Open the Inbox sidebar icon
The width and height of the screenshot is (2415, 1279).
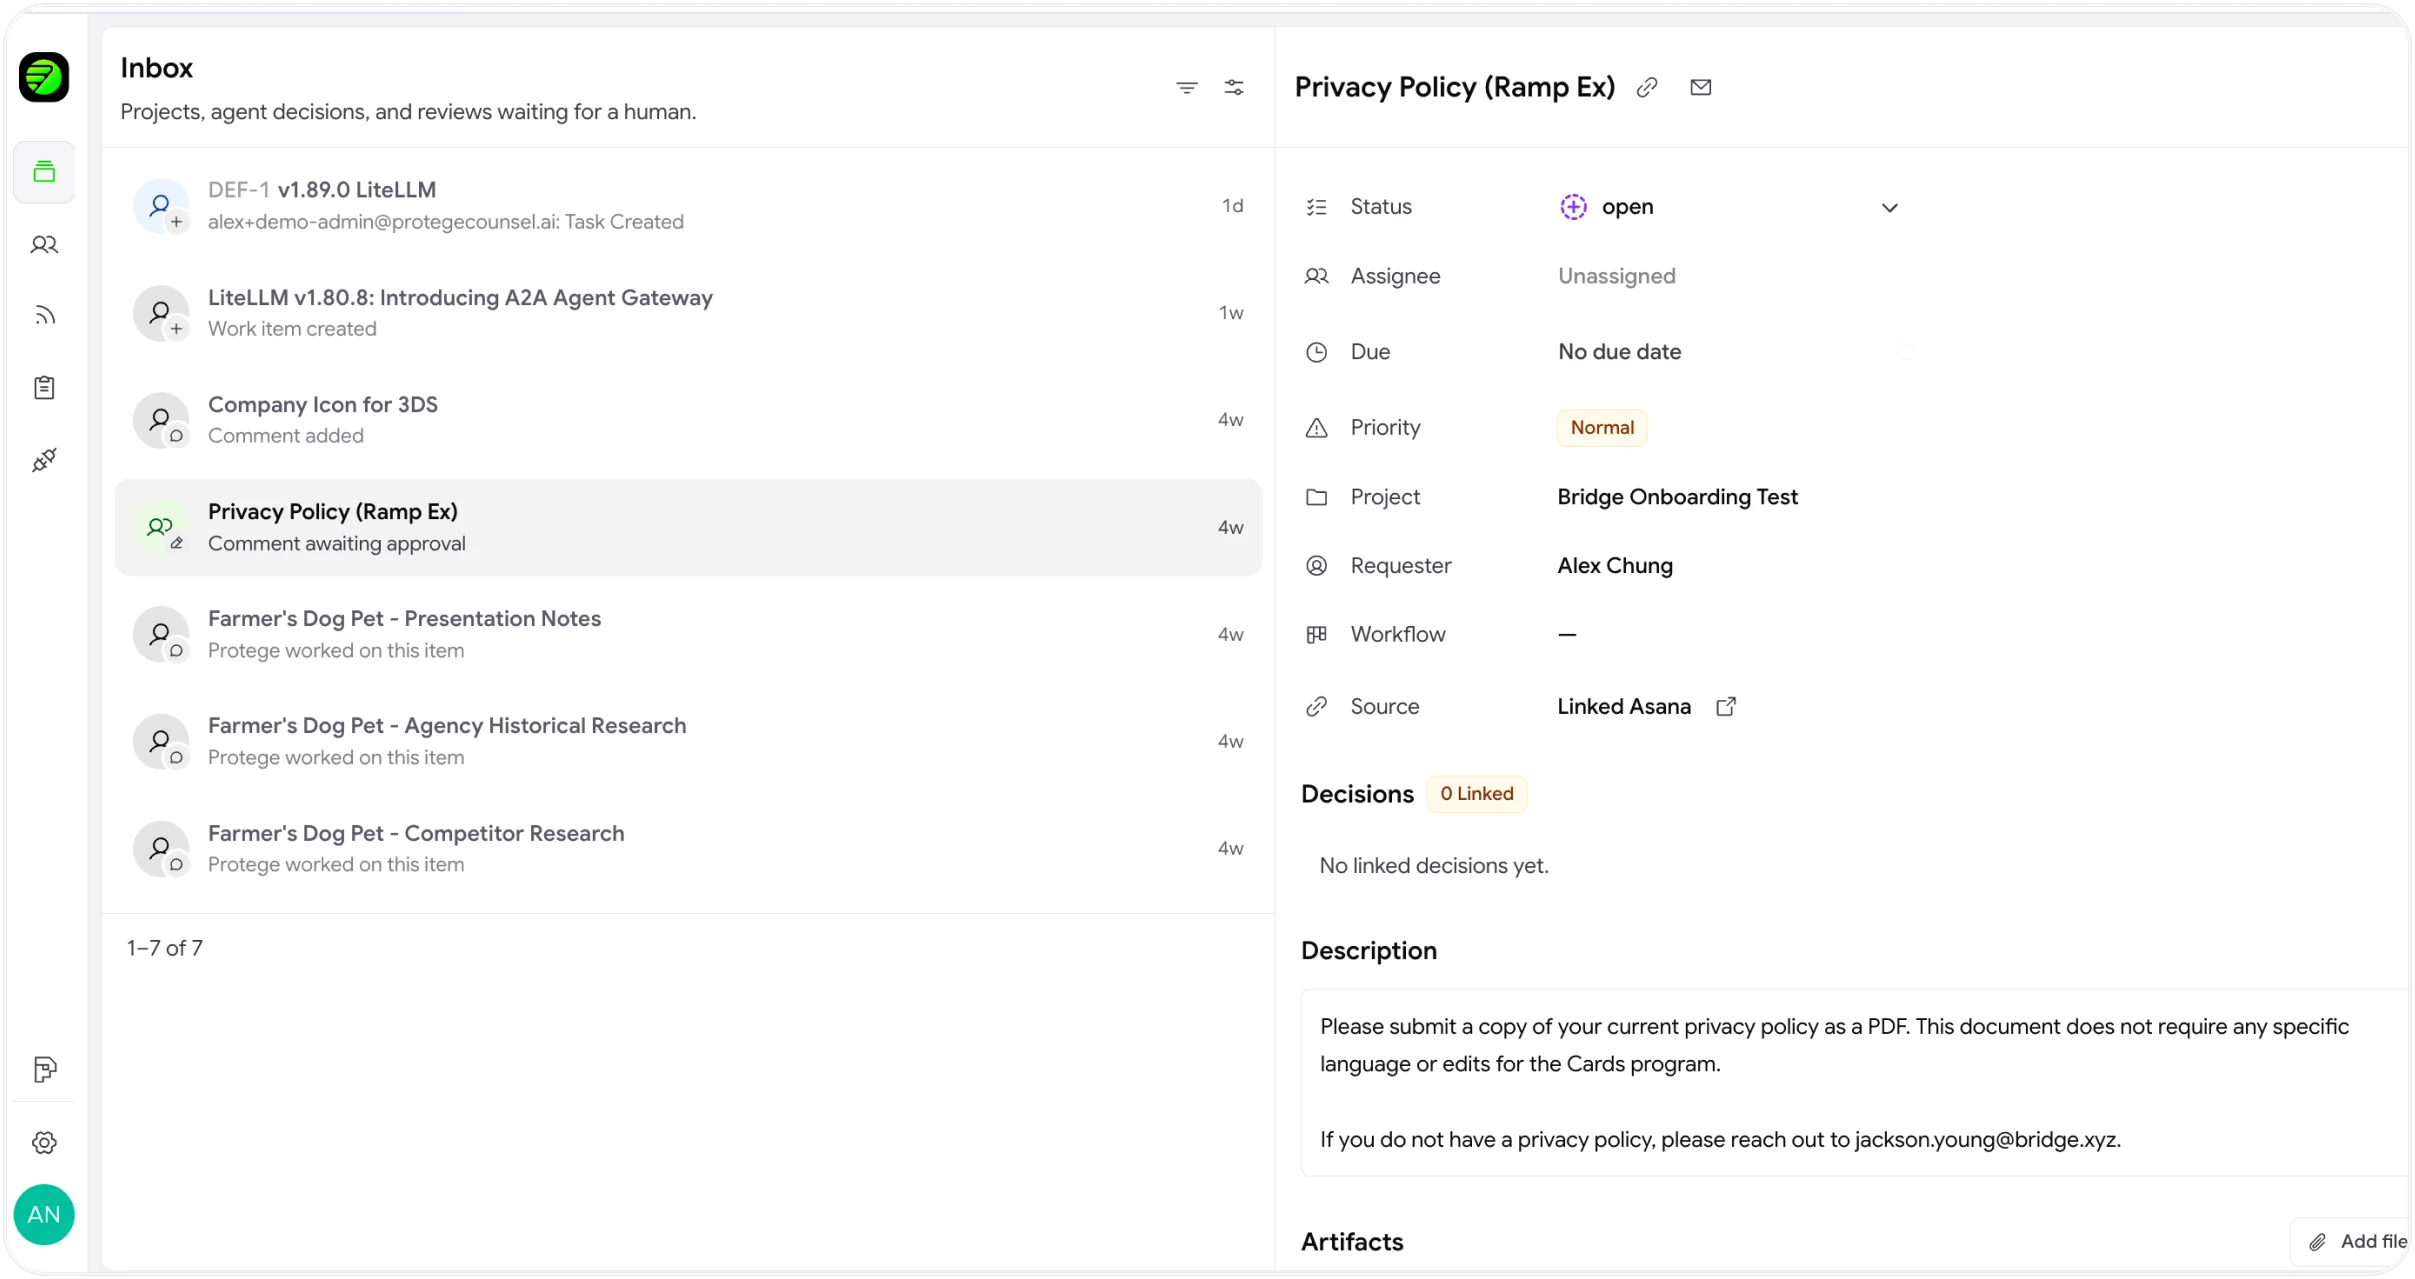click(x=44, y=172)
